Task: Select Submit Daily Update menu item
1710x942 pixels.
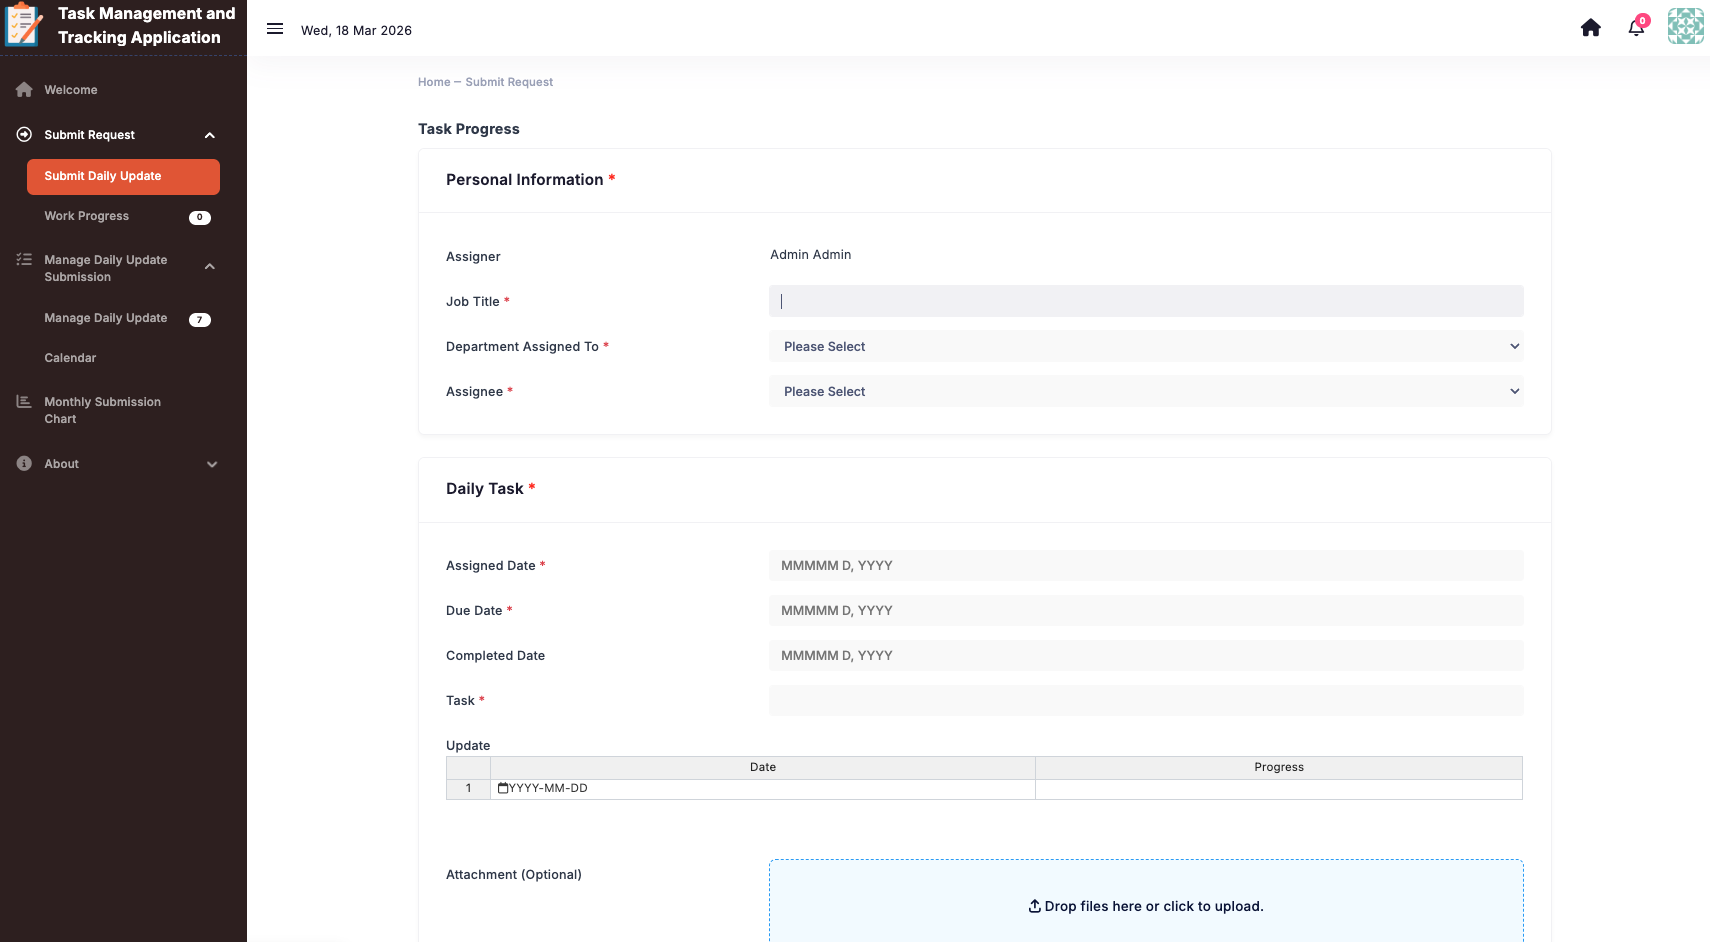Action: [123, 177]
